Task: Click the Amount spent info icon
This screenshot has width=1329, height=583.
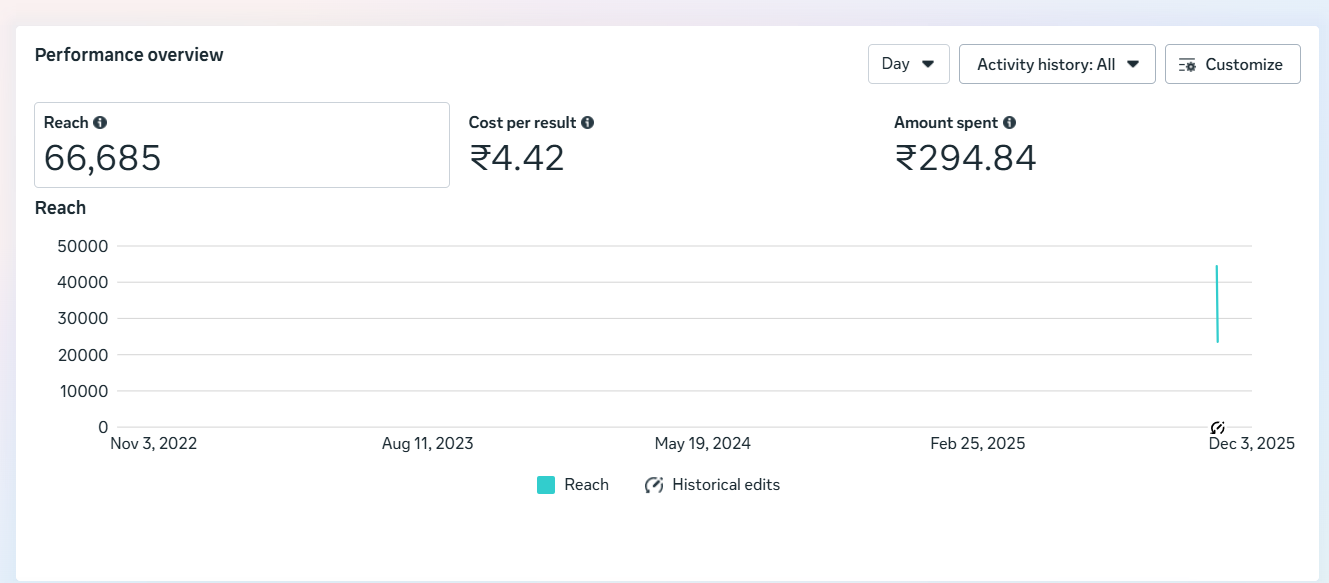Action: tap(1010, 123)
